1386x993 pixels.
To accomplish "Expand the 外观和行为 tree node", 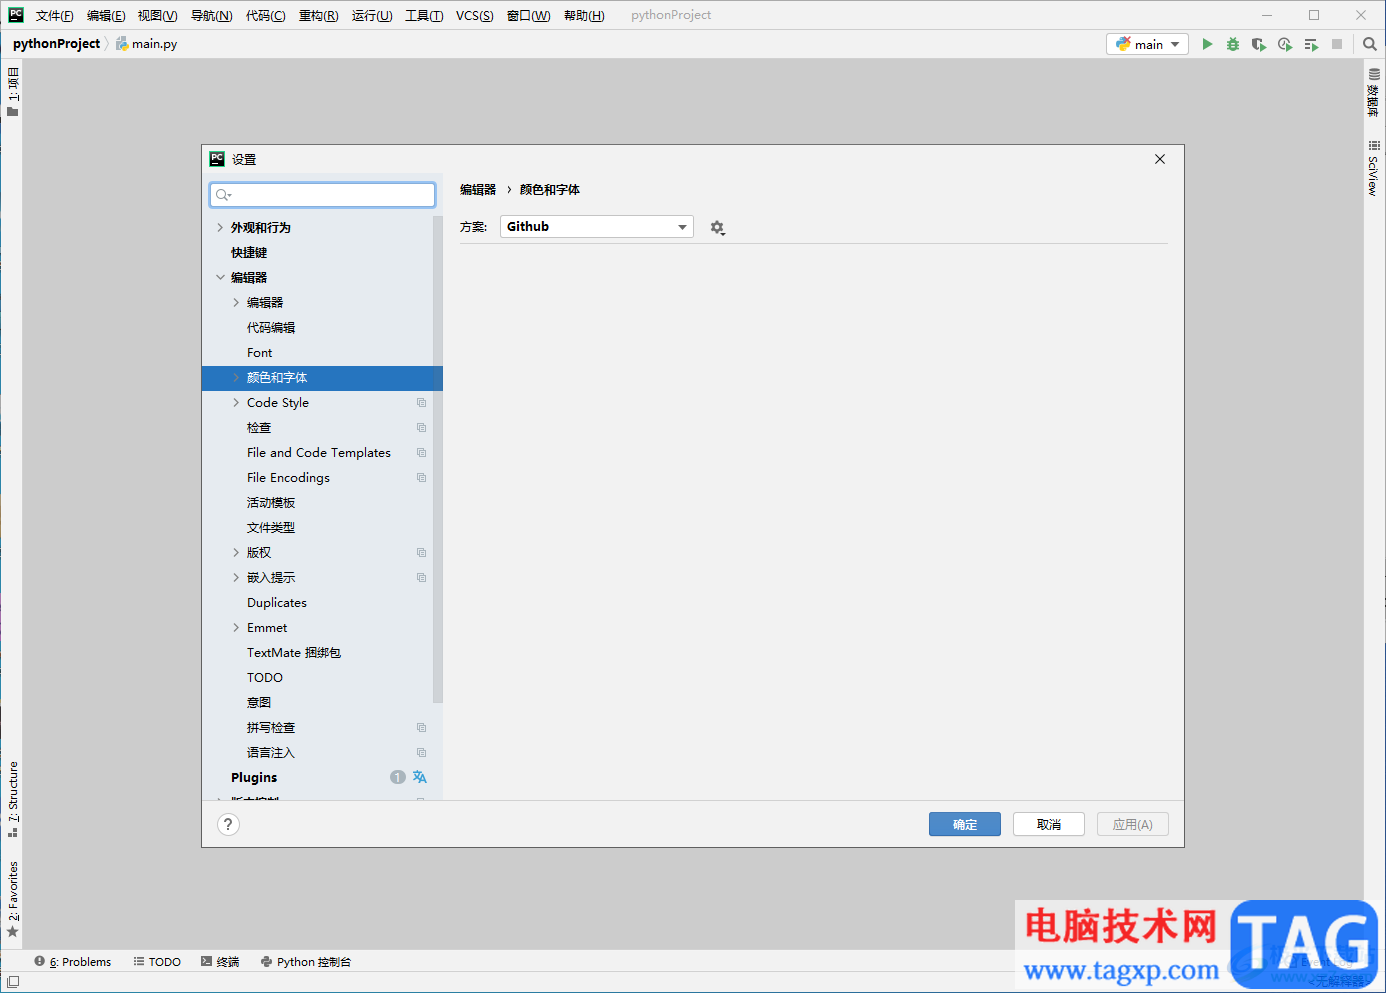I will (x=220, y=228).
